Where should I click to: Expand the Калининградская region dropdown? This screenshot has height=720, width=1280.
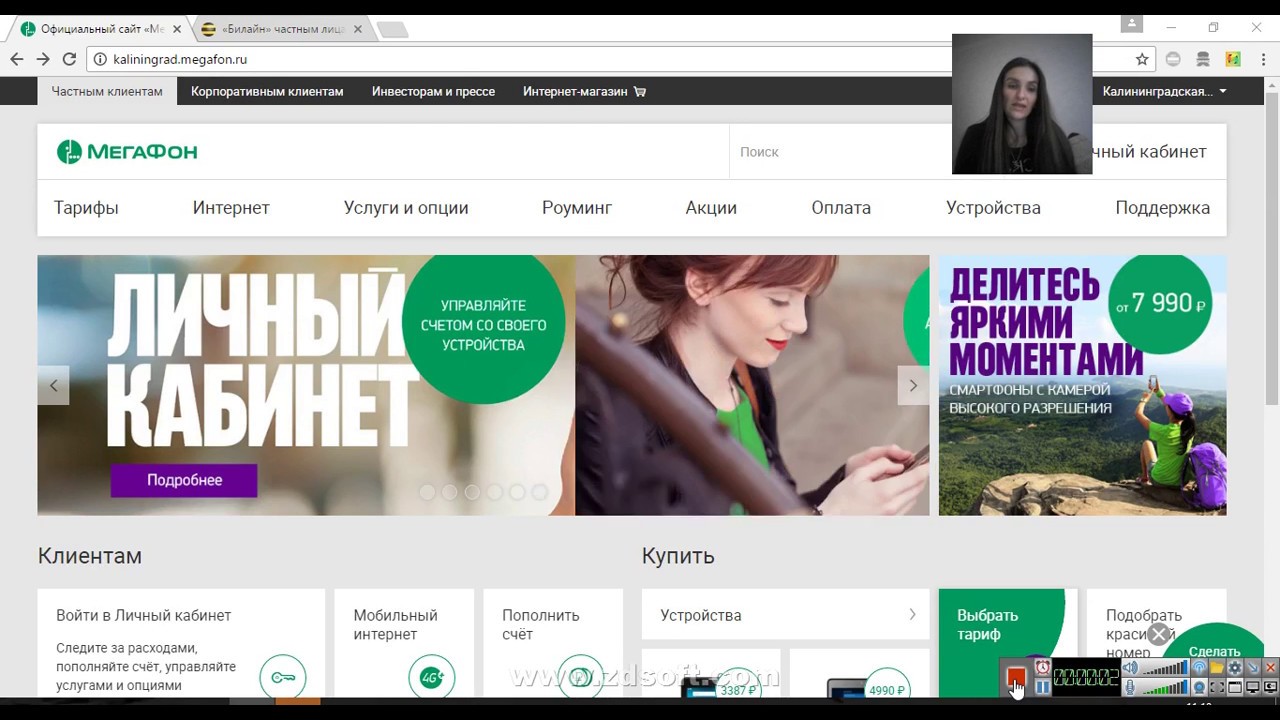point(1164,91)
